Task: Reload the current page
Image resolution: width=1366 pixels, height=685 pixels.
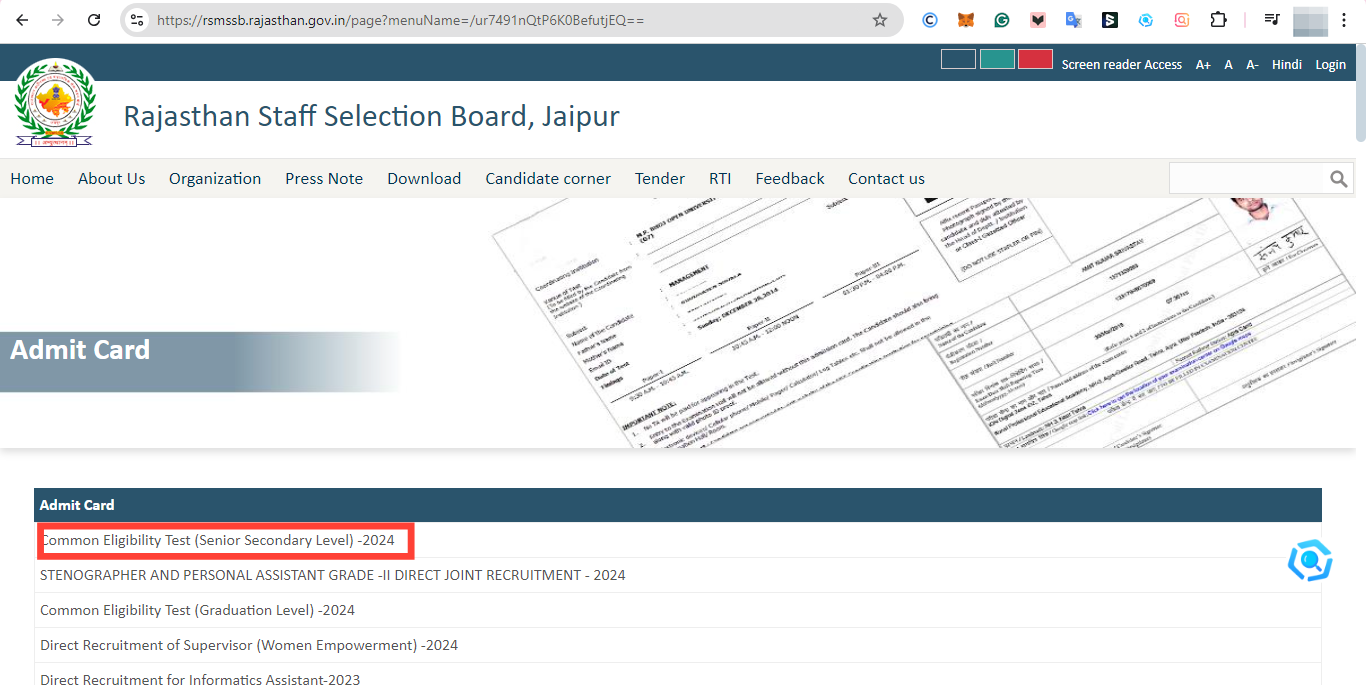Action: click(x=94, y=20)
